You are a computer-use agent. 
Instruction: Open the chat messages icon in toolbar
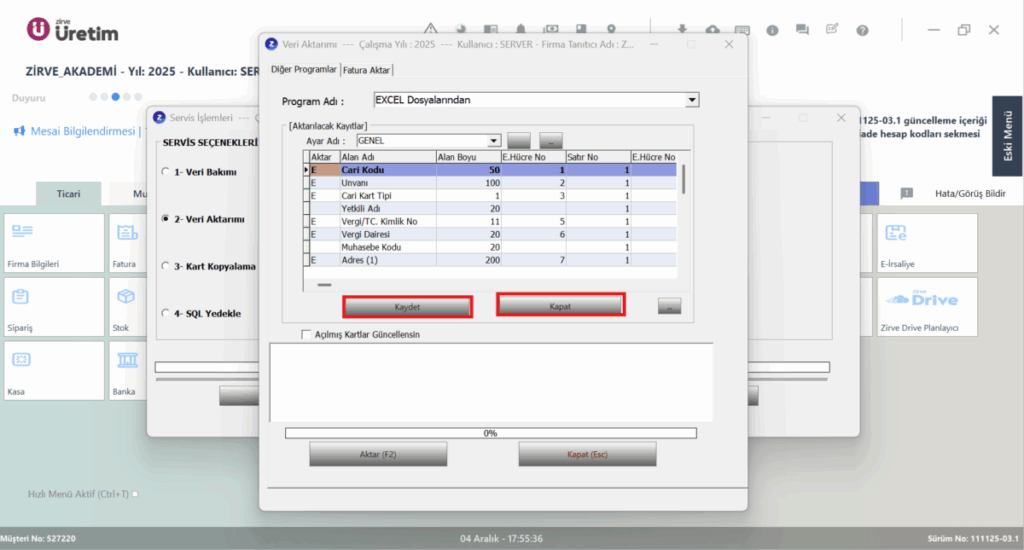pyautogui.click(x=802, y=30)
